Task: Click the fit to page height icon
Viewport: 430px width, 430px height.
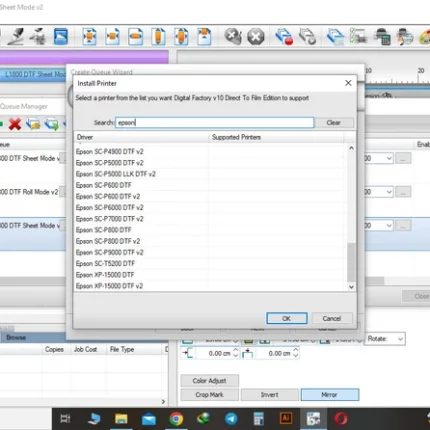Action: click(158, 36)
